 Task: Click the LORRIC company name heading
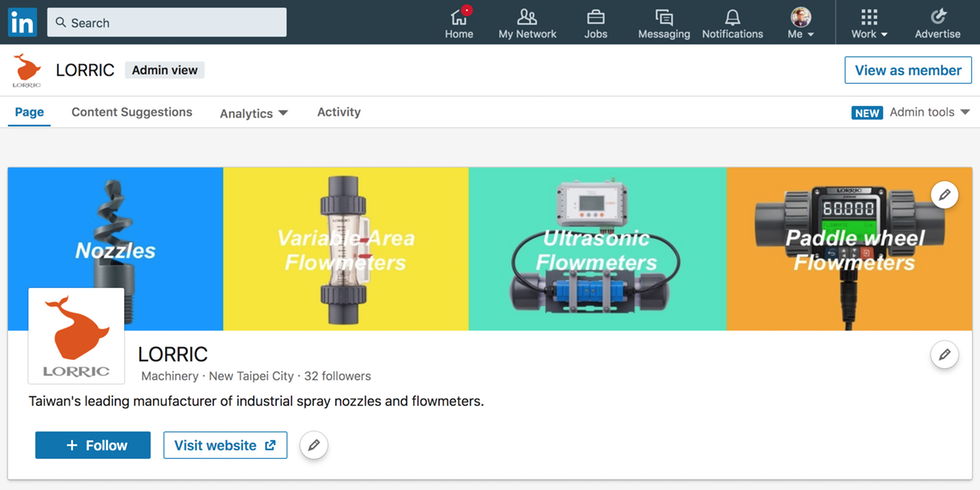tap(172, 354)
